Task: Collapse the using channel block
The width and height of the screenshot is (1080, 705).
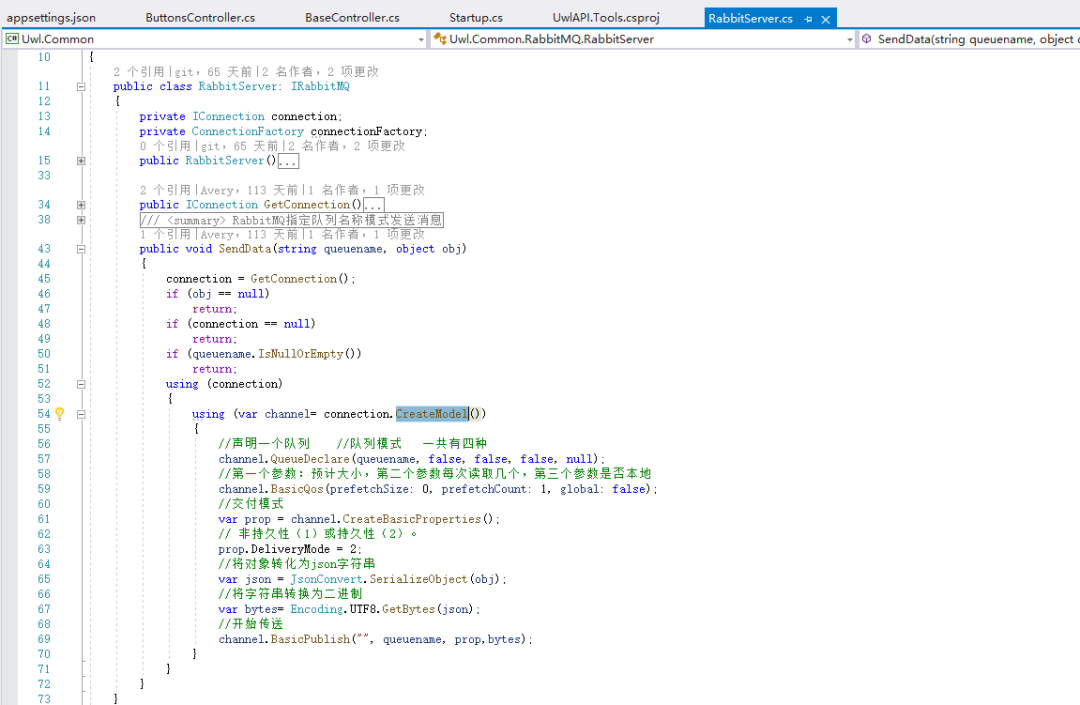Action: pos(81,414)
